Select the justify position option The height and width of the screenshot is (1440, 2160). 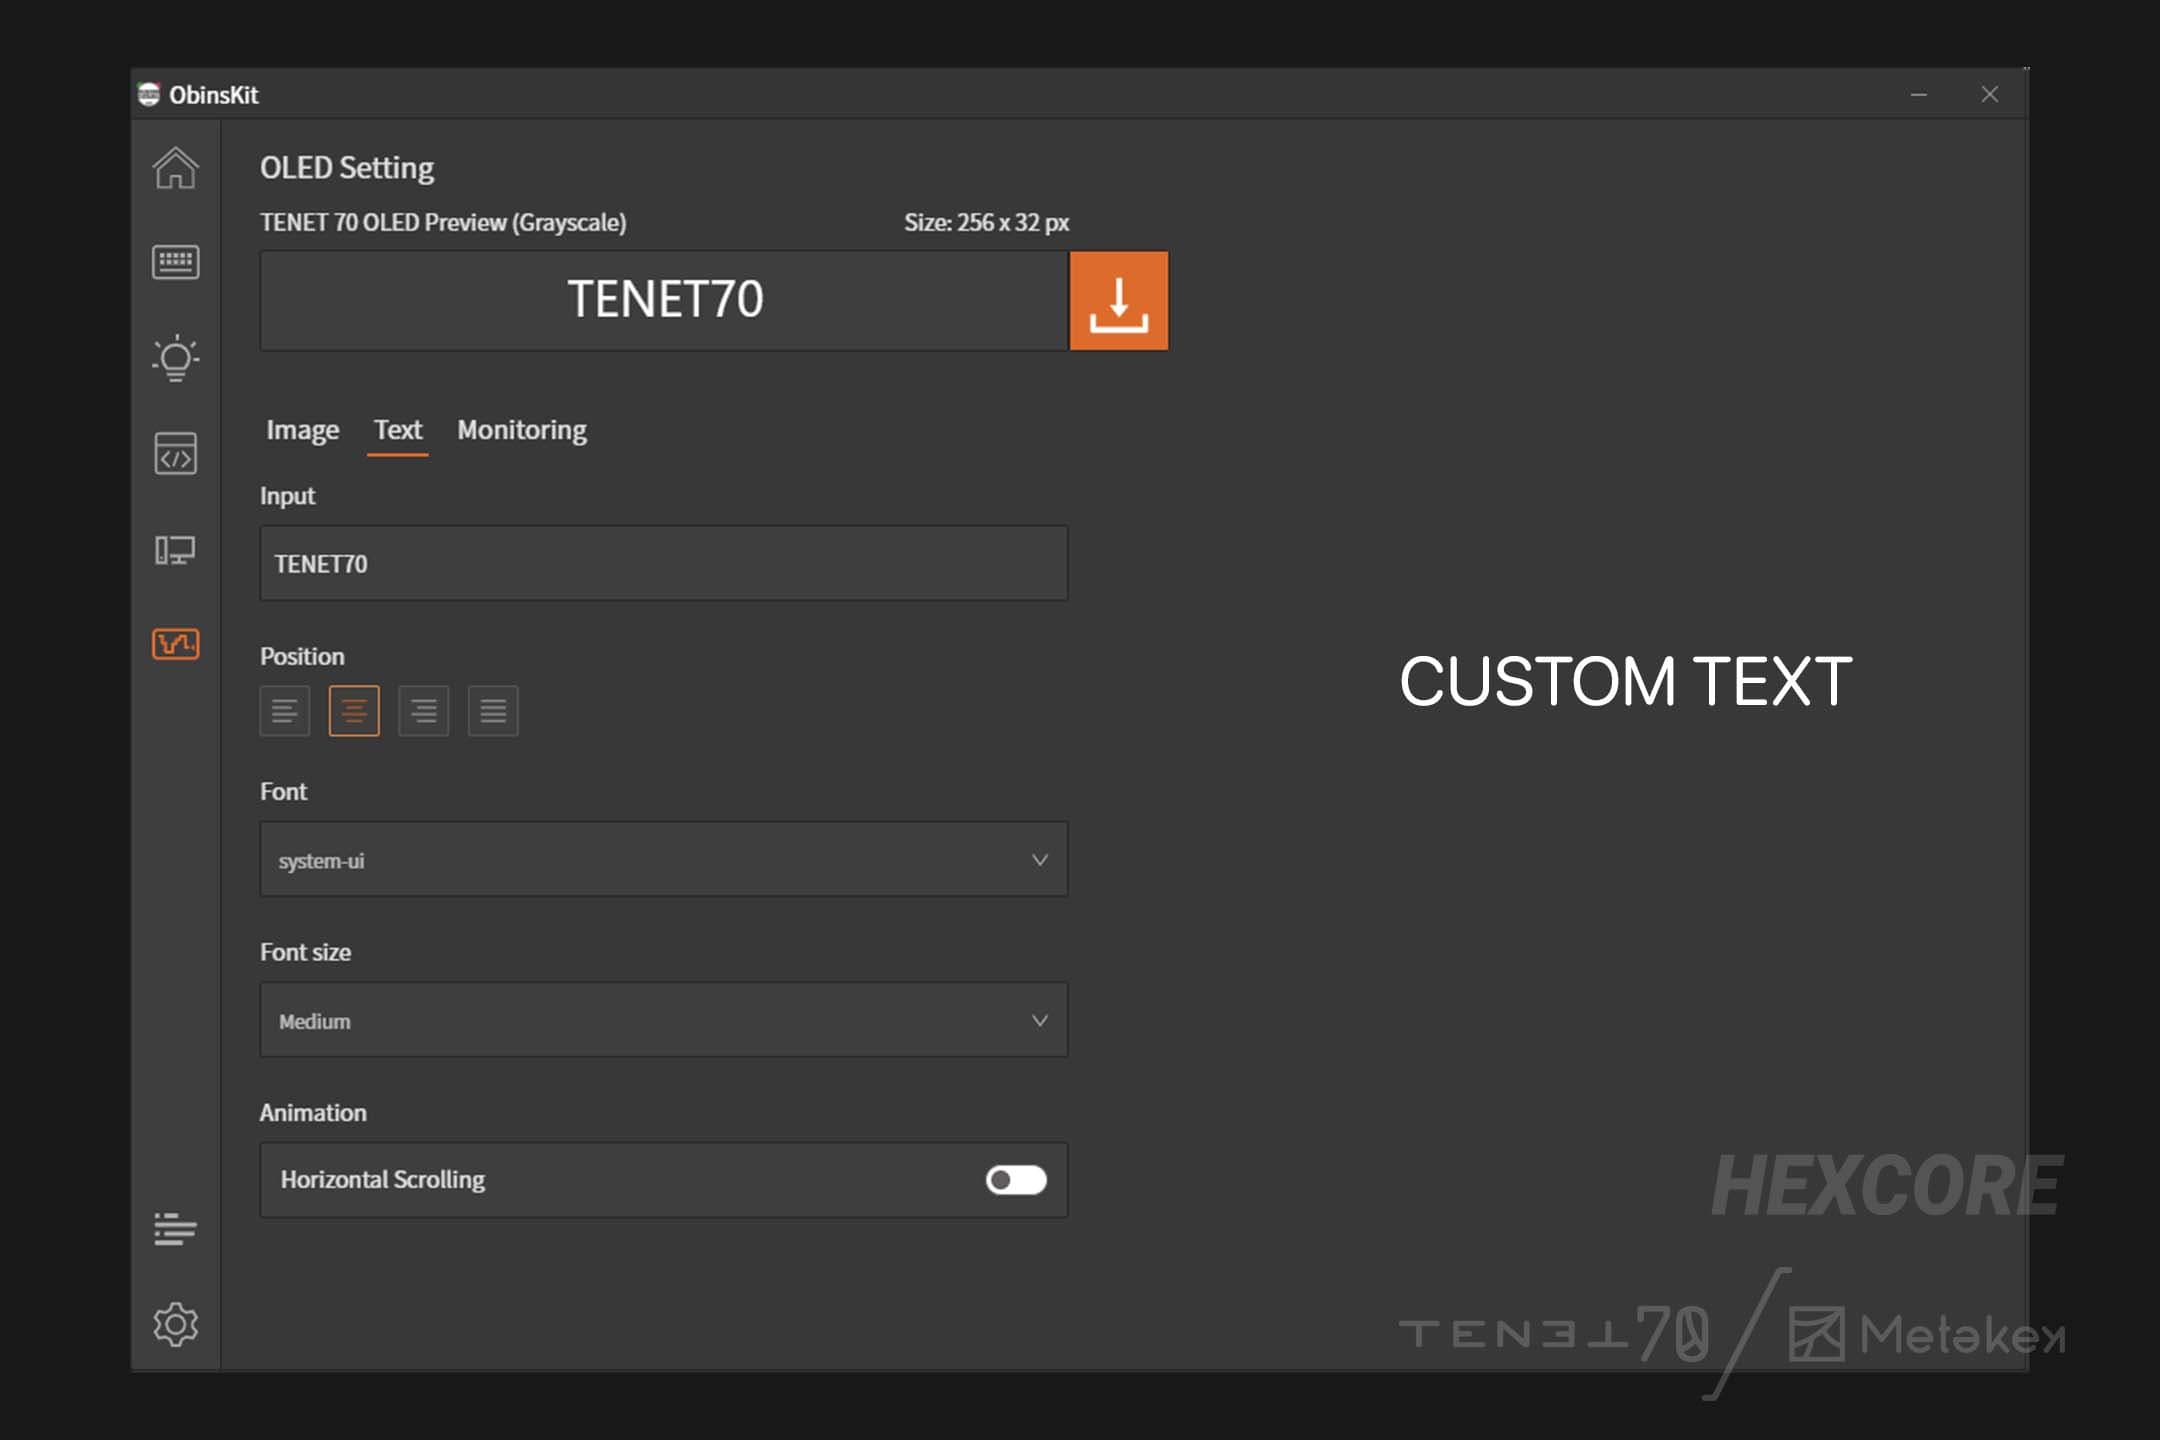pos(493,710)
